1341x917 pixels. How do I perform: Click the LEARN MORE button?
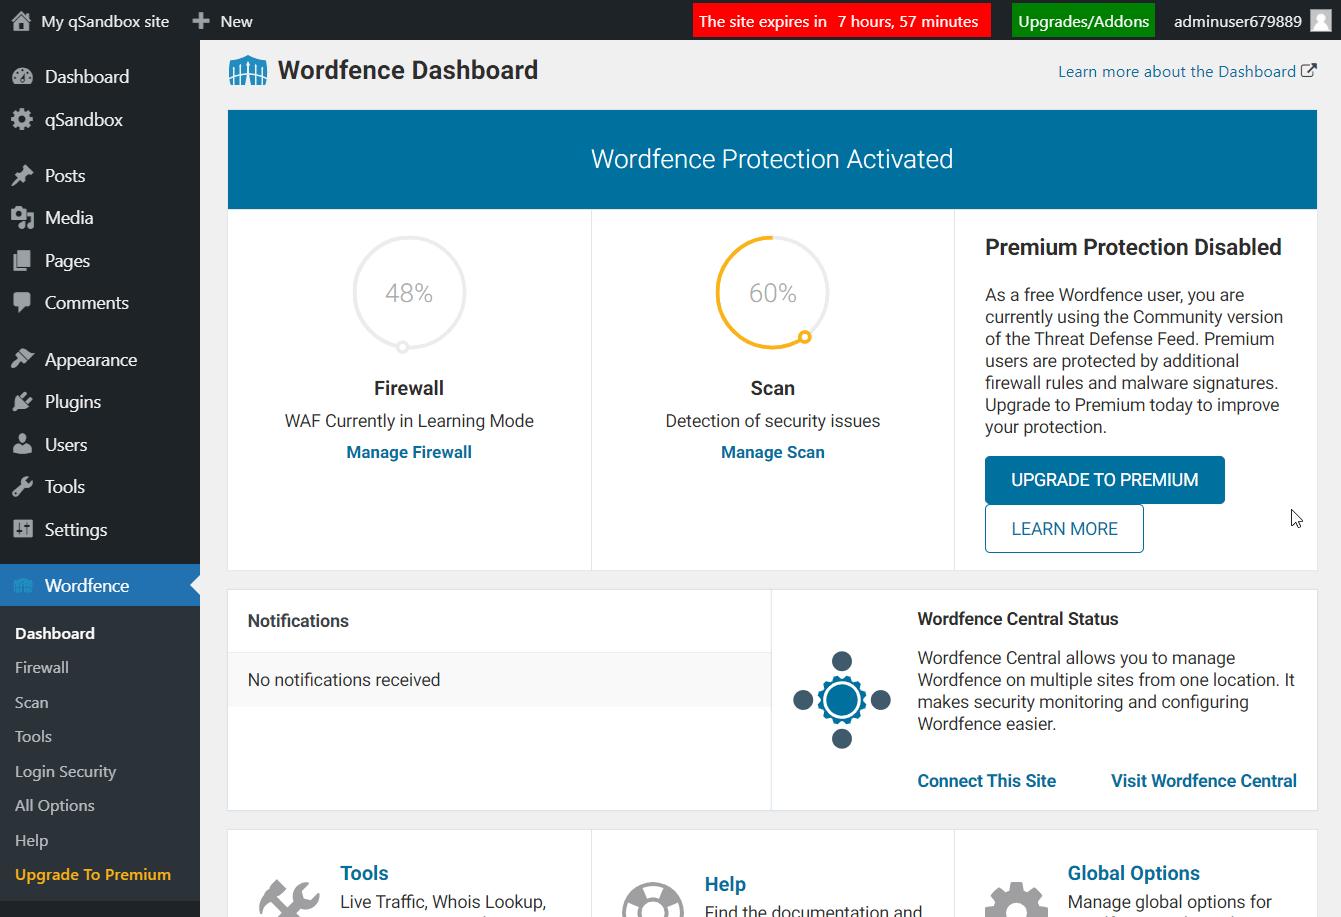1064,529
